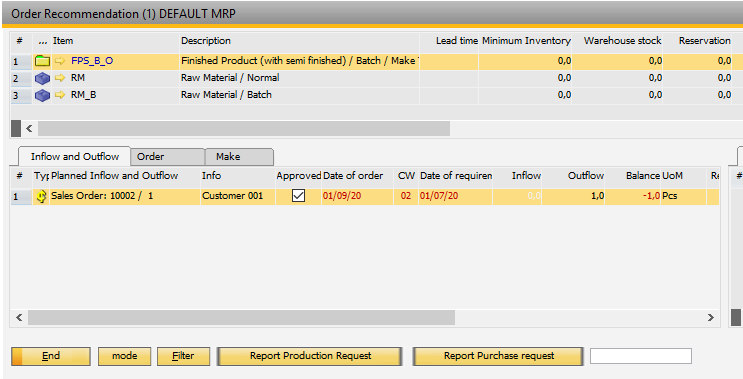The height and width of the screenshot is (379, 743).
Task: Click the blue cube icon in RM_B row
Action: [x=42, y=95]
